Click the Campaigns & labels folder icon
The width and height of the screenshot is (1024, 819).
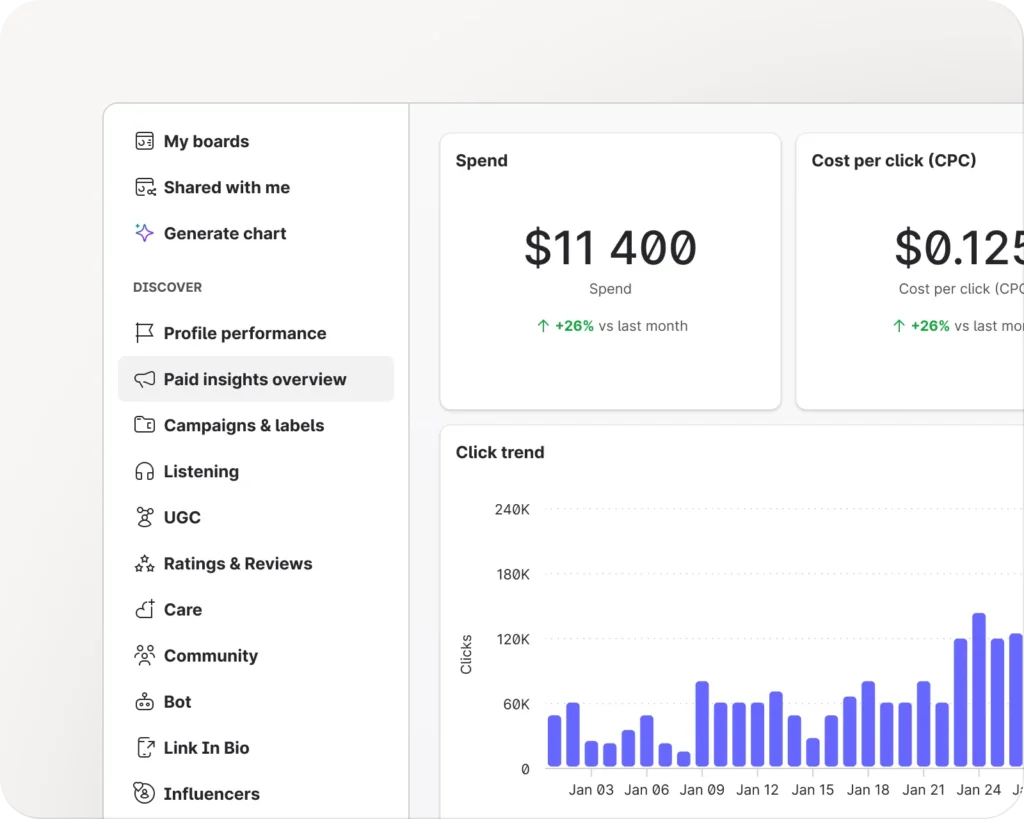pos(144,425)
